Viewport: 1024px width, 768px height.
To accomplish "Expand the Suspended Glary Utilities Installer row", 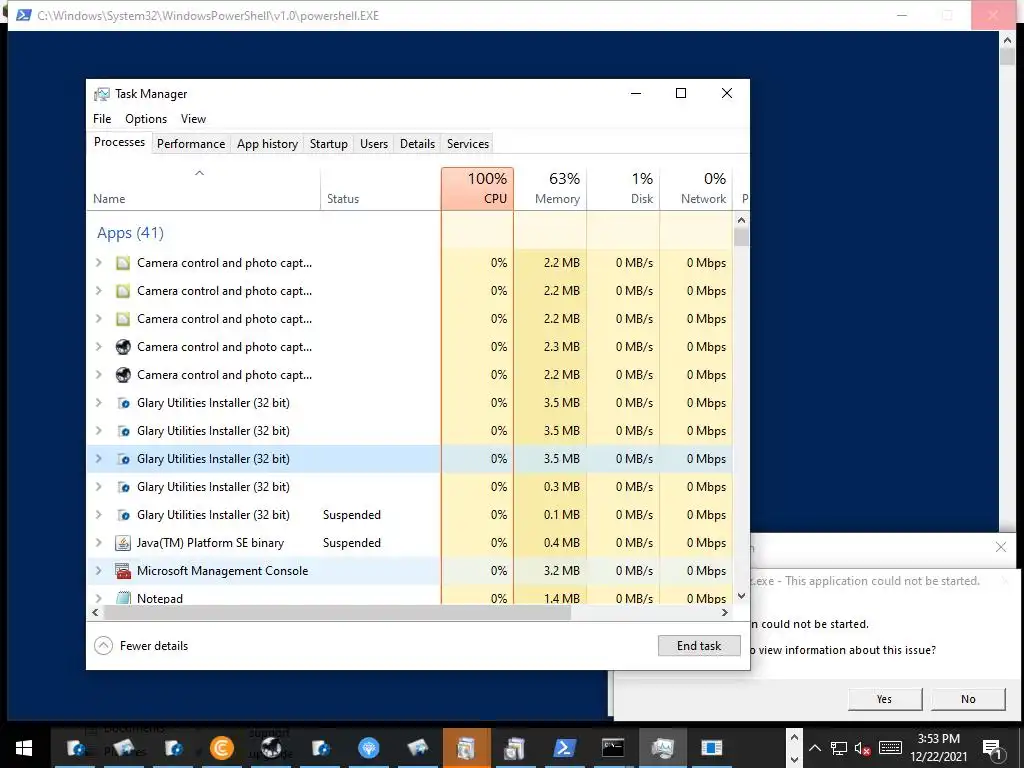I will click(x=99, y=515).
